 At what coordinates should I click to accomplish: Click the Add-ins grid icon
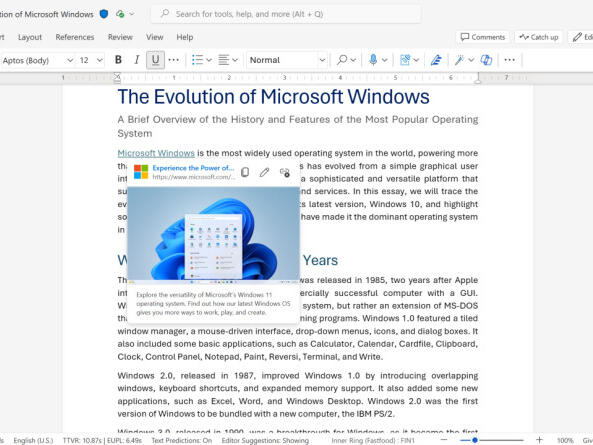coord(405,60)
